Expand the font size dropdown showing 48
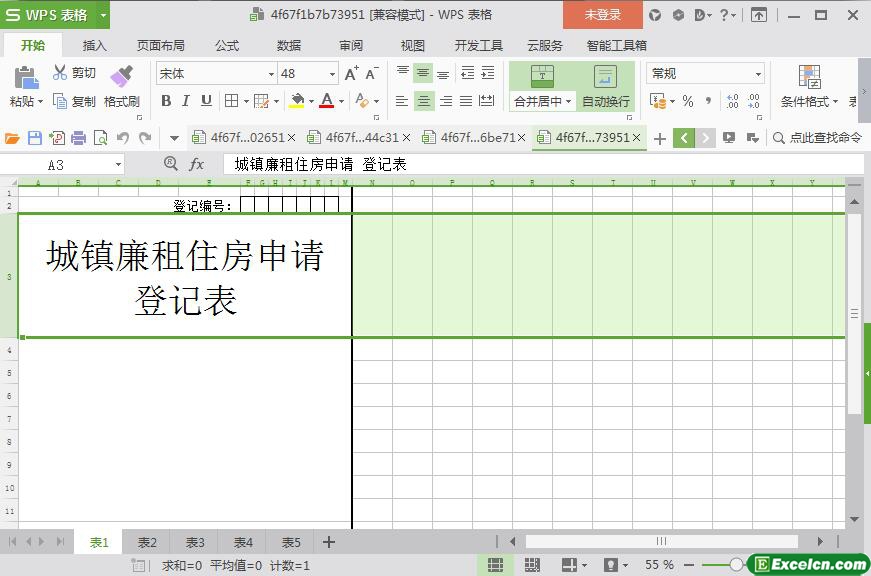Viewport: 871px width, 576px height. [x=332, y=74]
